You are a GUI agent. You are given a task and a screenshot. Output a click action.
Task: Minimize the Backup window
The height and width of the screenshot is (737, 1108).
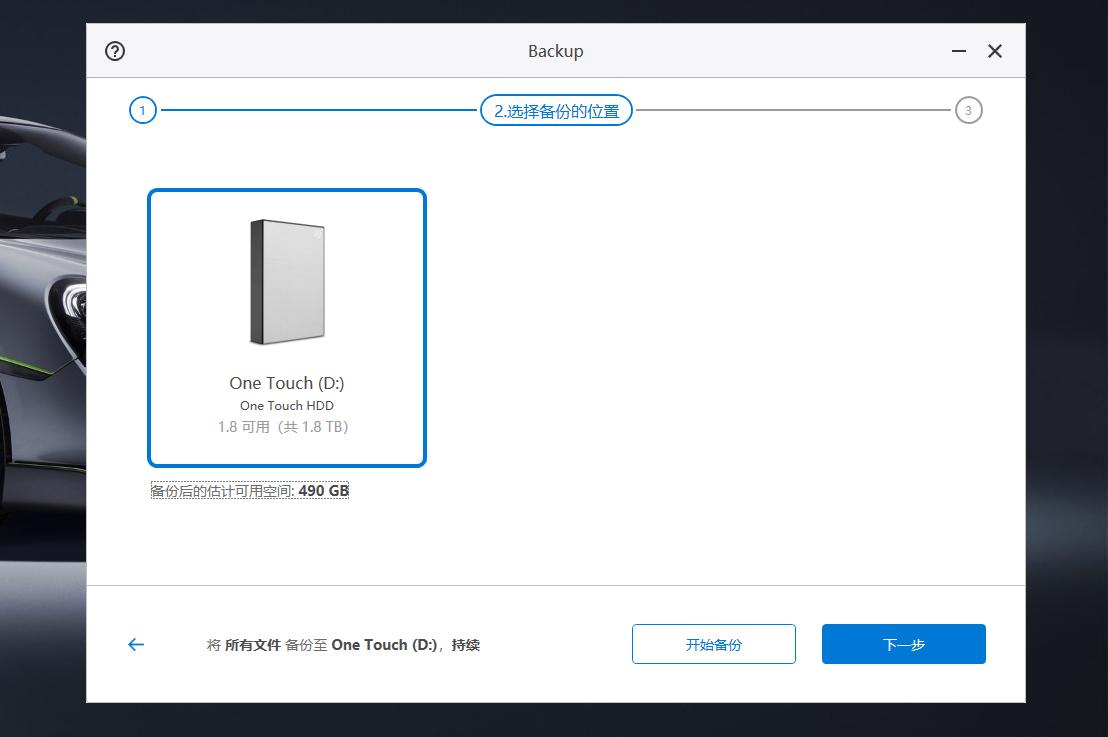959,51
